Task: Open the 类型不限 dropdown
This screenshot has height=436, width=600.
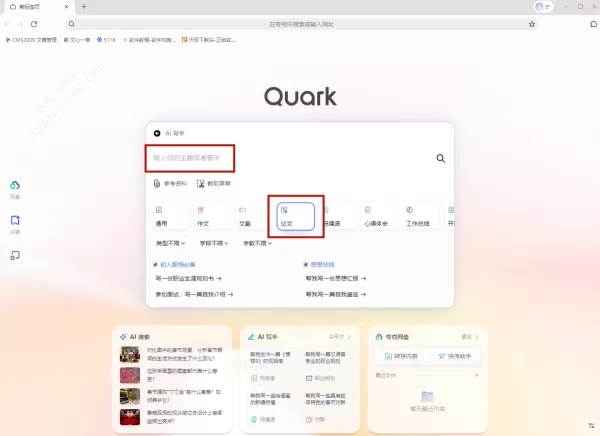Action: tap(170, 243)
